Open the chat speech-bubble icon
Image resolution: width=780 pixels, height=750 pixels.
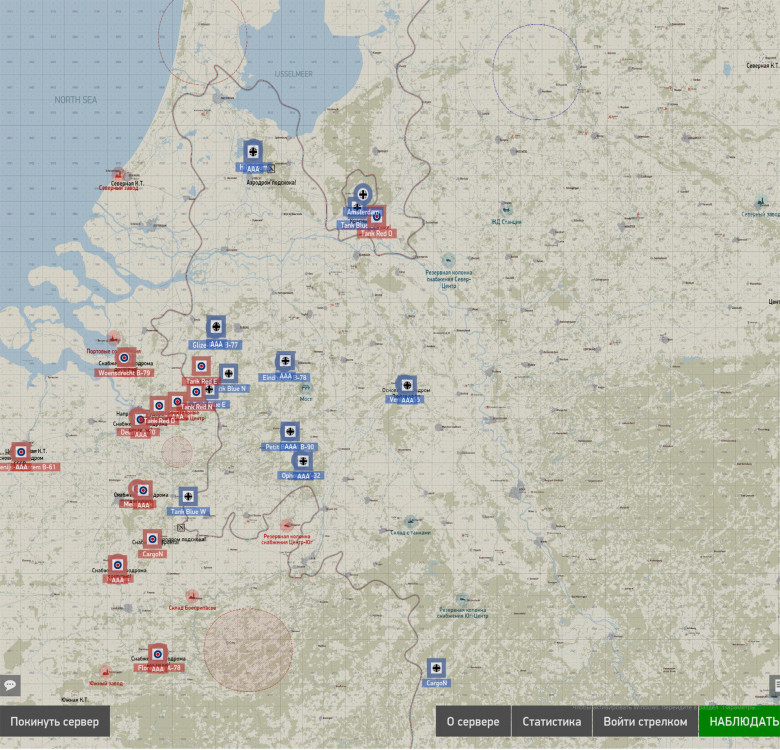tap(9, 685)
